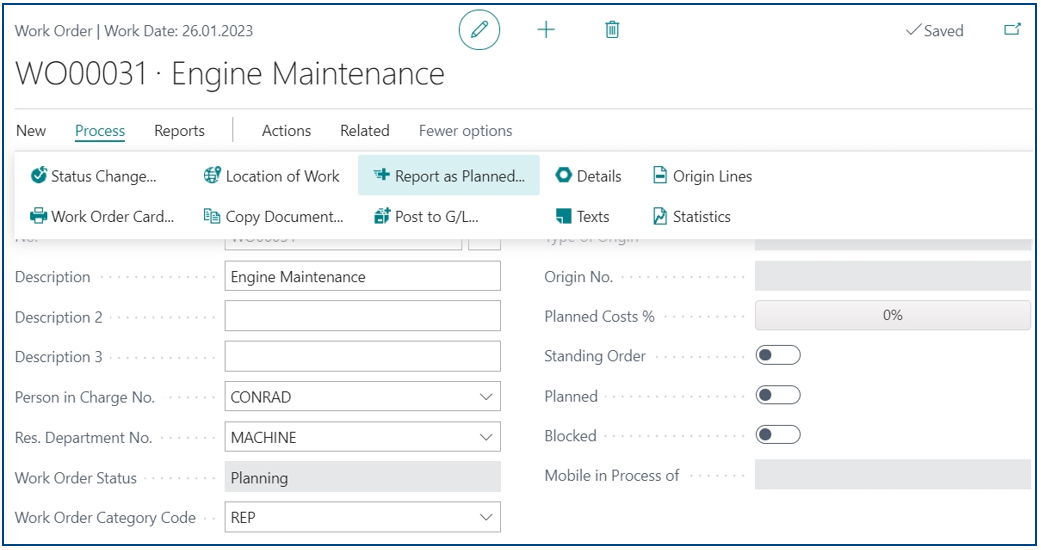Click the WO00031 · Engine Maintenance title
This screenshot has width=1041, height=550.
click(x=230, y=73)
